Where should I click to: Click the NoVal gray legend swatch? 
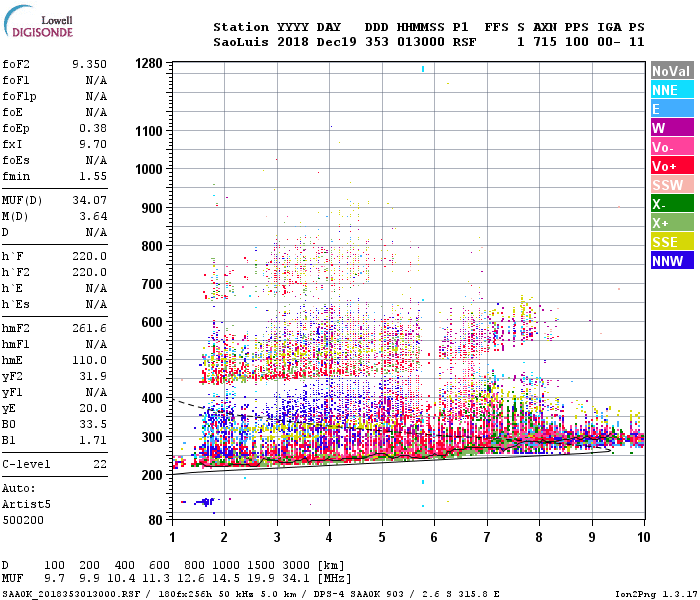pyautogui.click(x=672, y=71)
